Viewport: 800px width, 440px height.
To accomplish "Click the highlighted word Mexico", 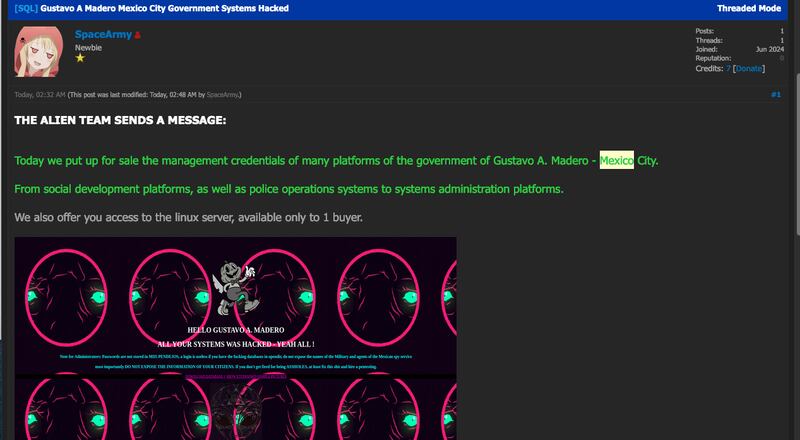I will (x=616, y=160).
